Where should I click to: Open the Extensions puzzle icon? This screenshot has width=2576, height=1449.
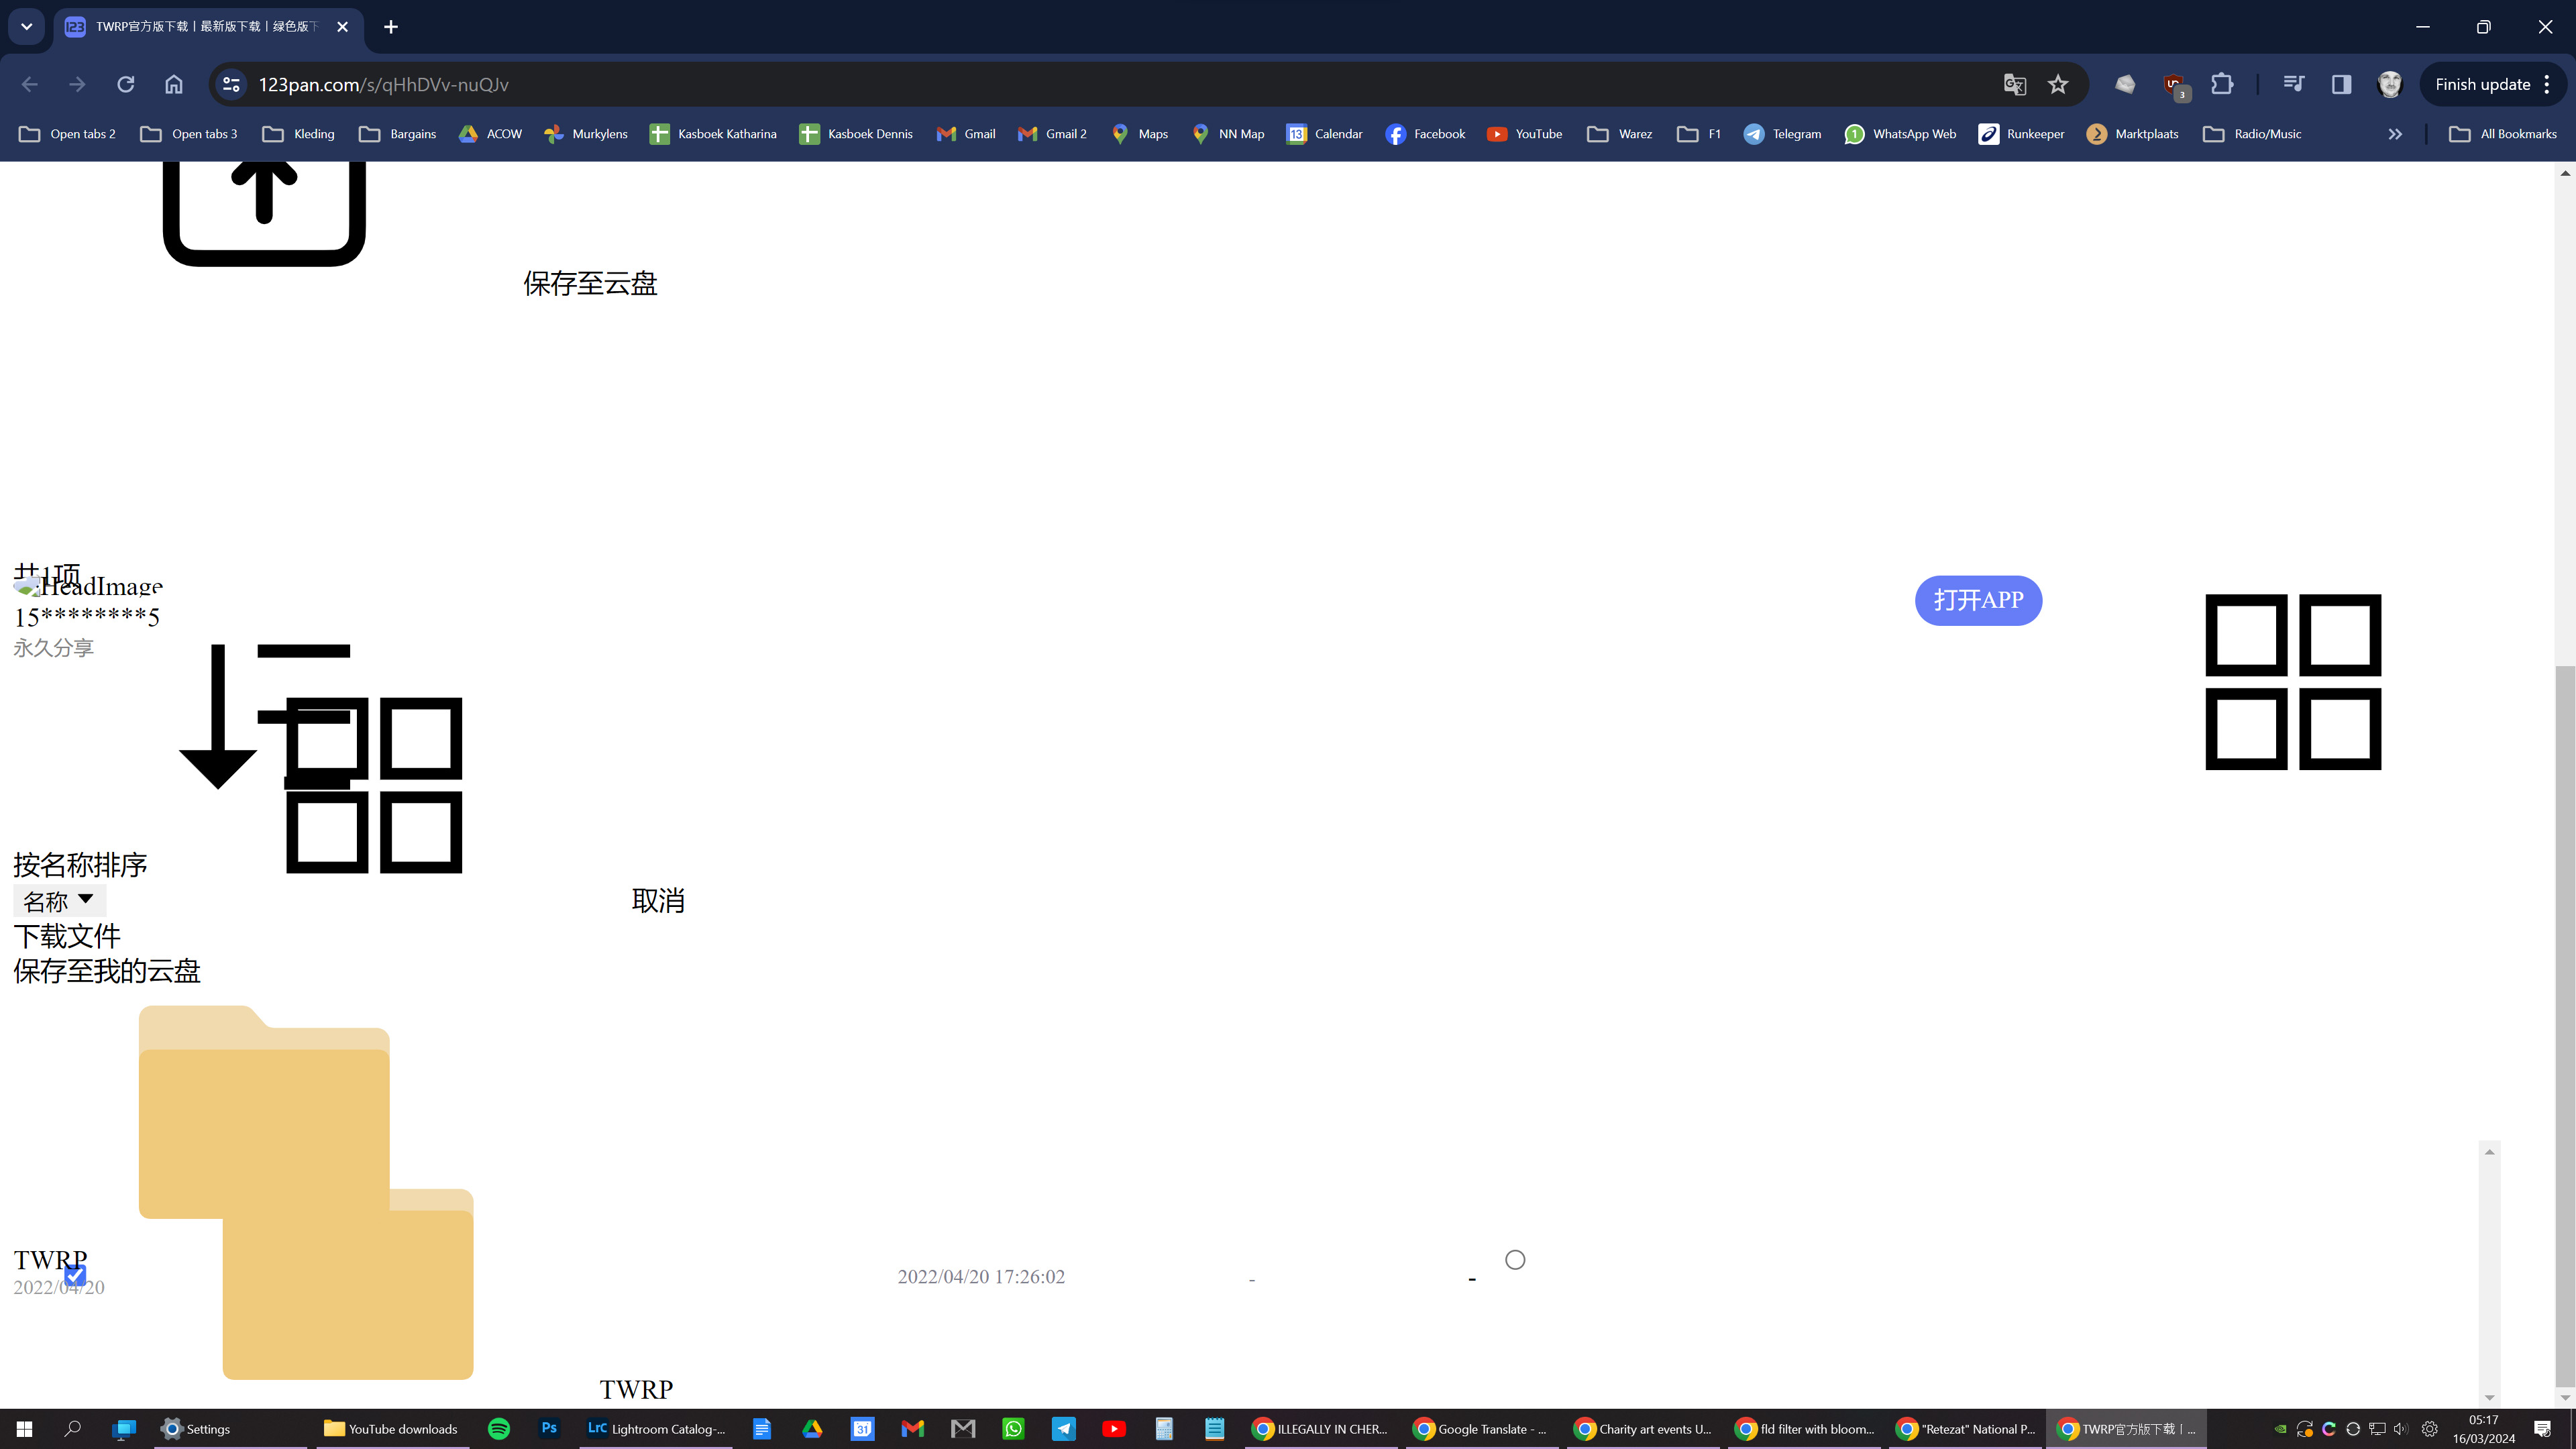pyautogui.click(x=2222, y=84)
